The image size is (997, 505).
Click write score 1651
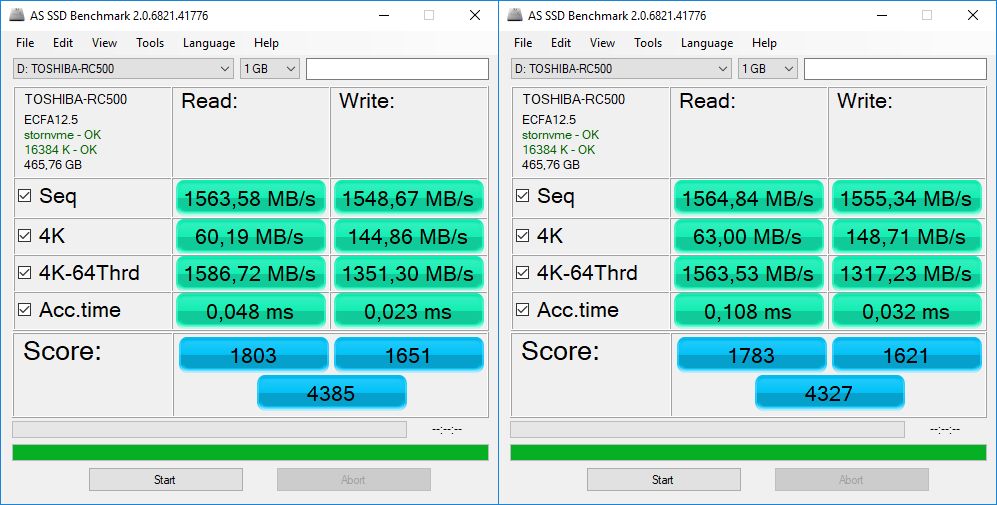[x=409, y=354]
